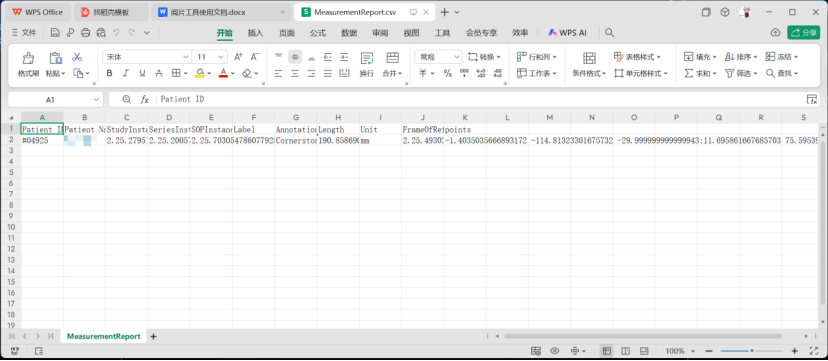Click the 查找 Find button
This screenshot has height=361, width=828.
click(782, 73)
